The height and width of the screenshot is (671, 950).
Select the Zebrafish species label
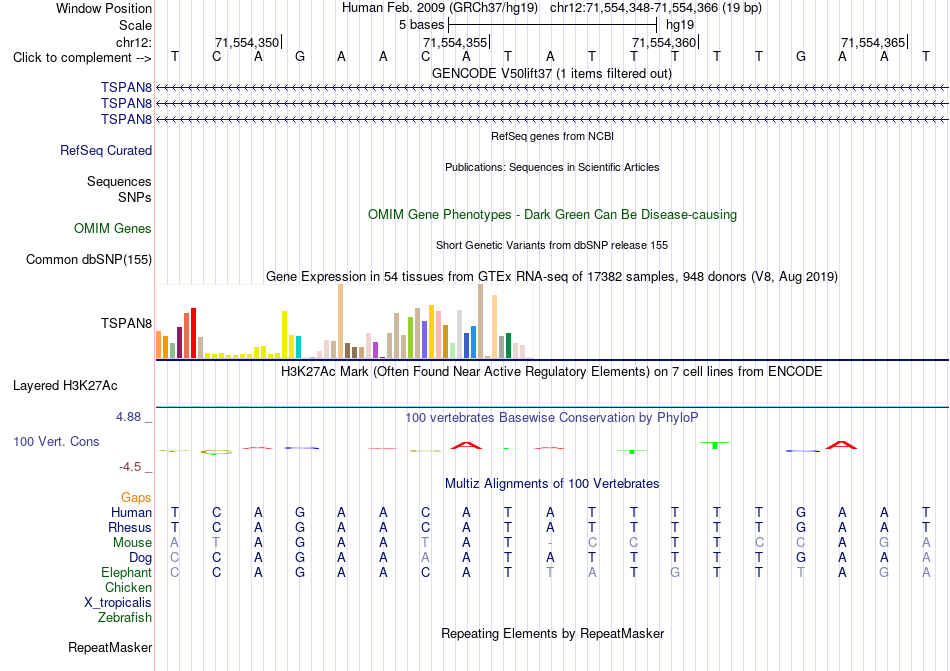(x=125, y=618)
